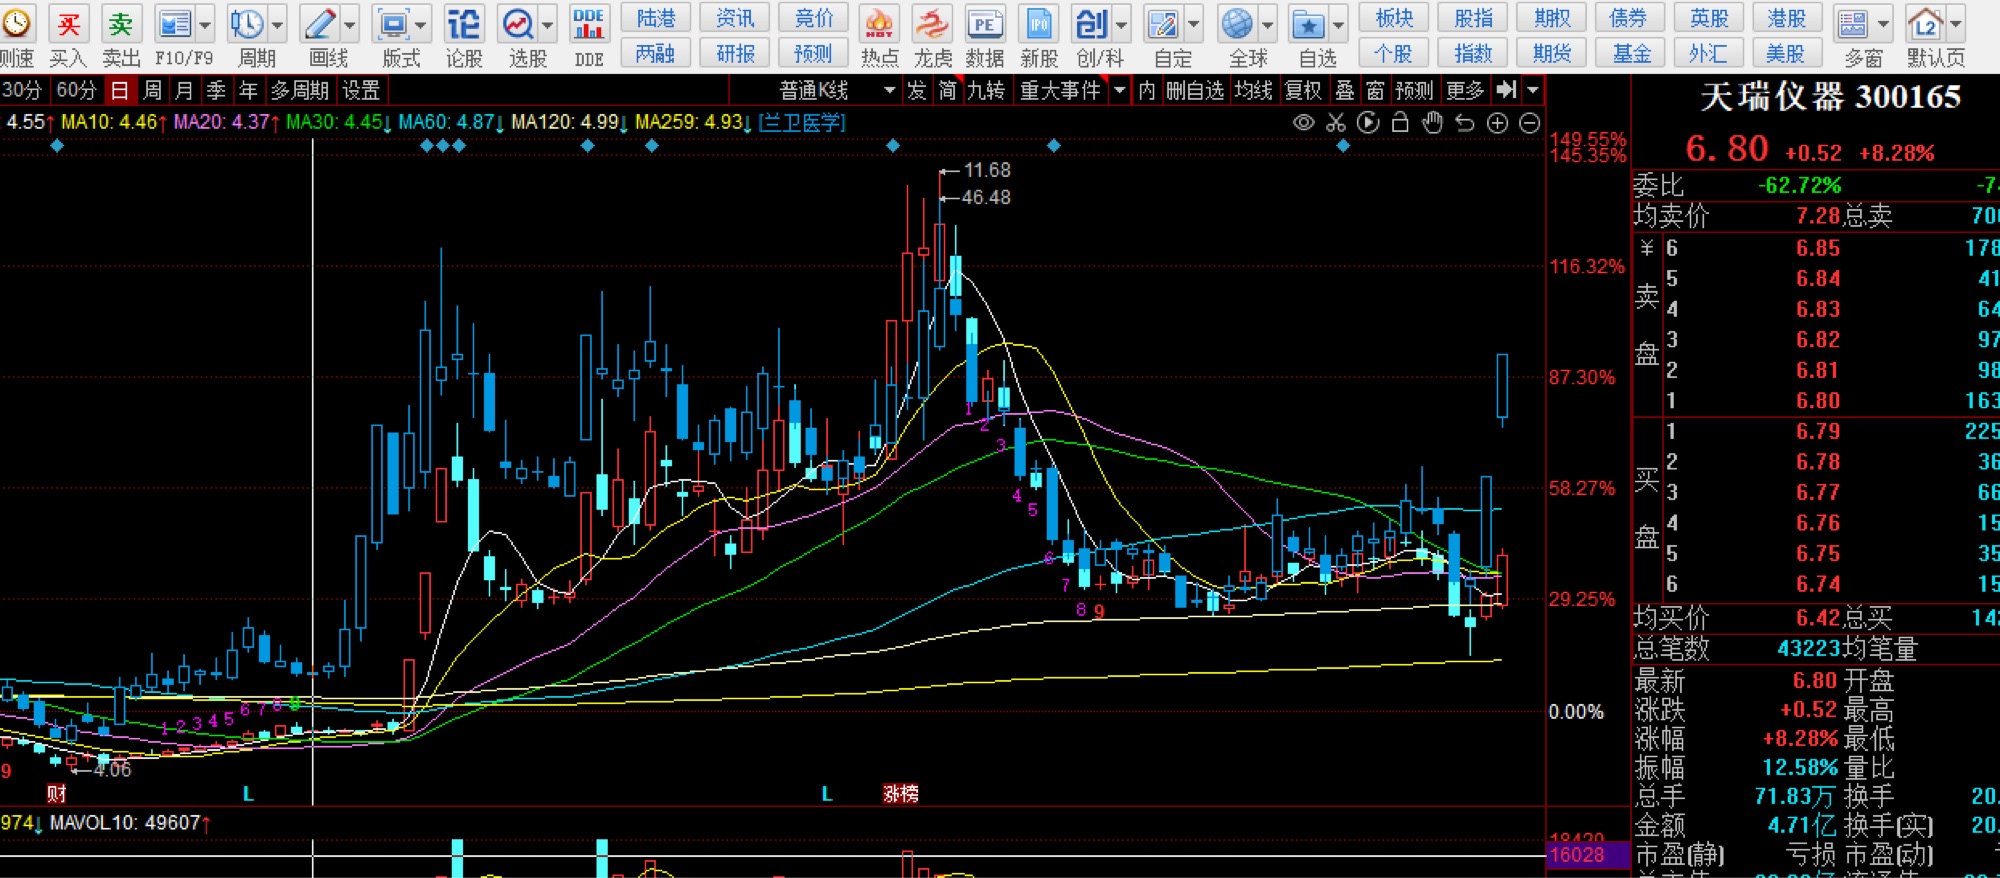Viewport: 2000px width, 878px height.
Task: Click the red 买入 (buy) icon
Action: tap(68, 24)
